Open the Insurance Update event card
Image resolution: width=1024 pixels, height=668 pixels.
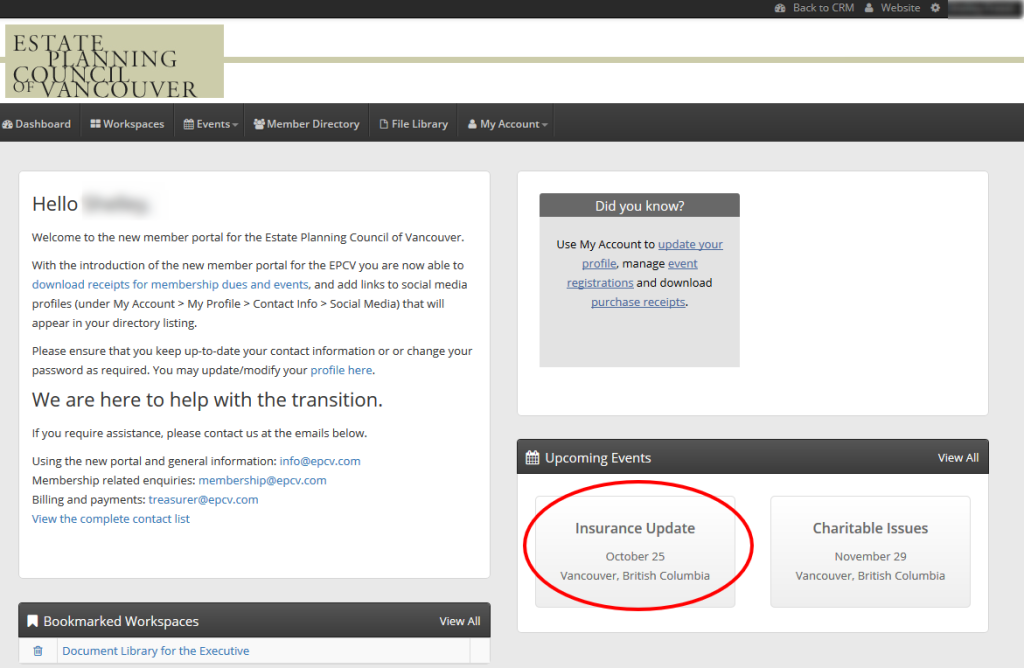(635, 551)
